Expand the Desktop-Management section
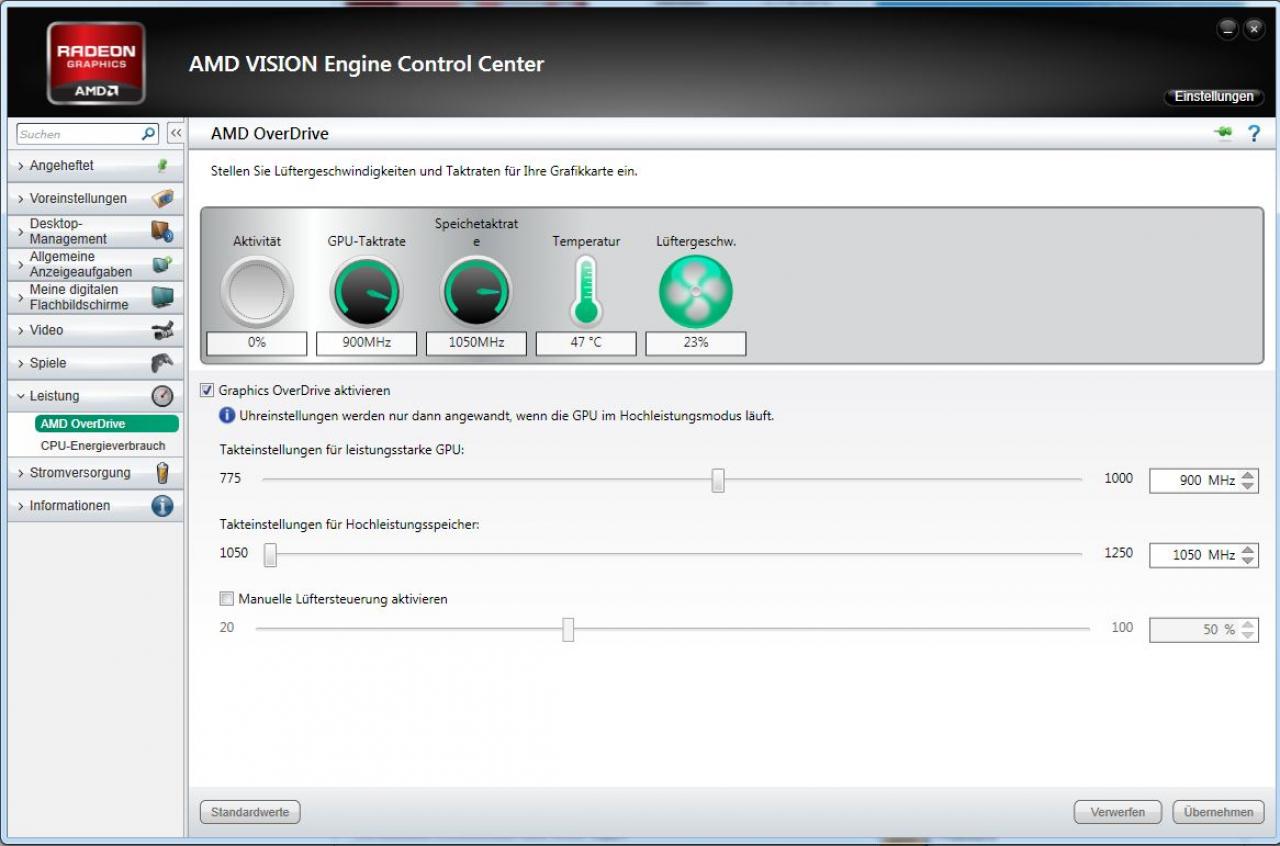Image resolution: width=1280 pixels, height=846 pixels. pos(95,231)
